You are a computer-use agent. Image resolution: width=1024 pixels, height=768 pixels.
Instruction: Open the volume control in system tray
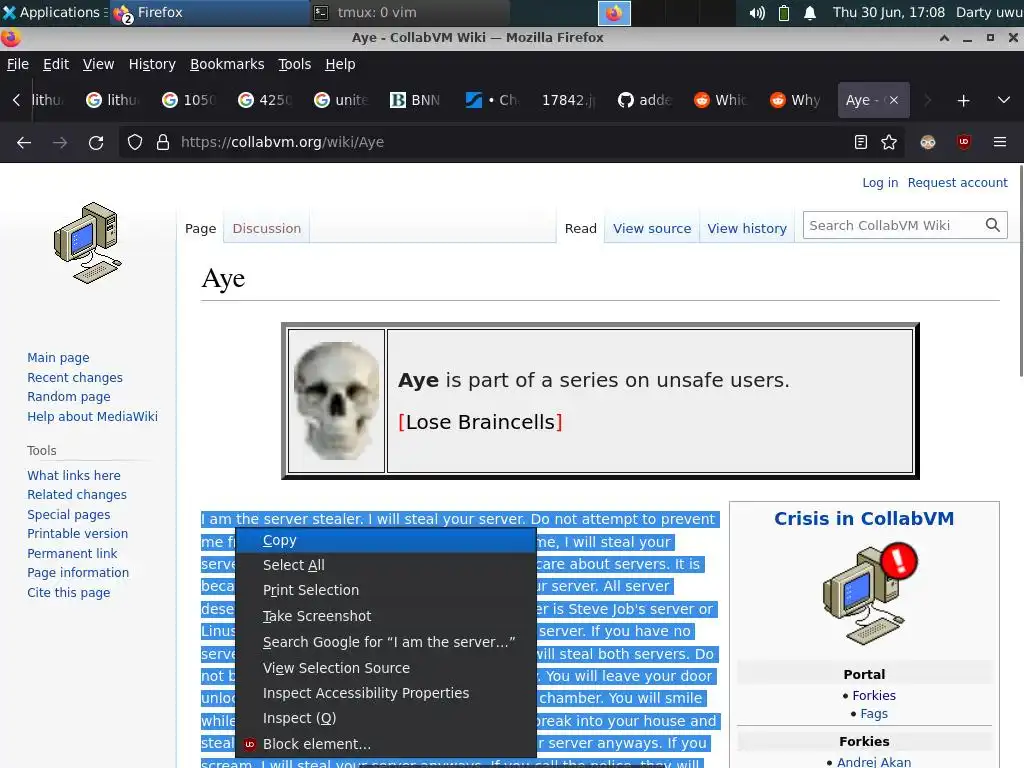pos(756,12)
